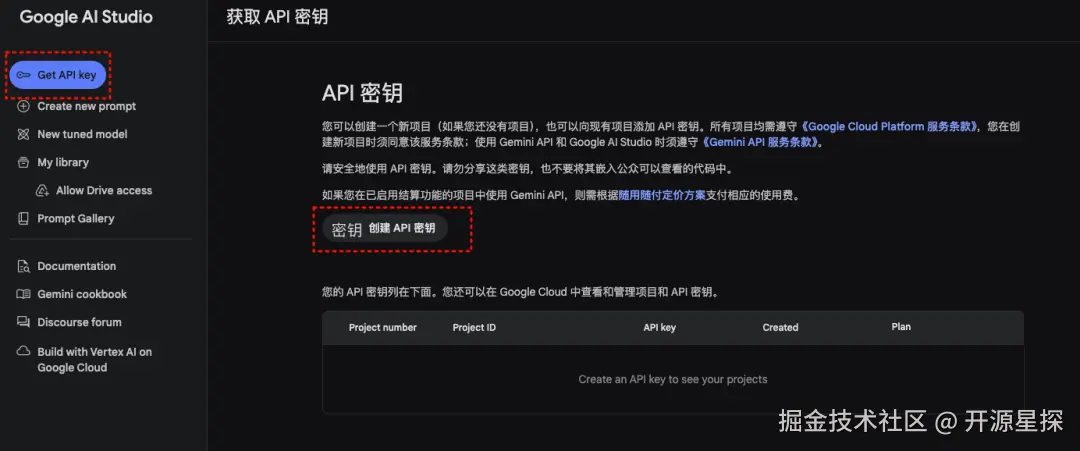Screen dimensions: 1080x451
Task: Click the Created column header
Action: pos(780,328)
